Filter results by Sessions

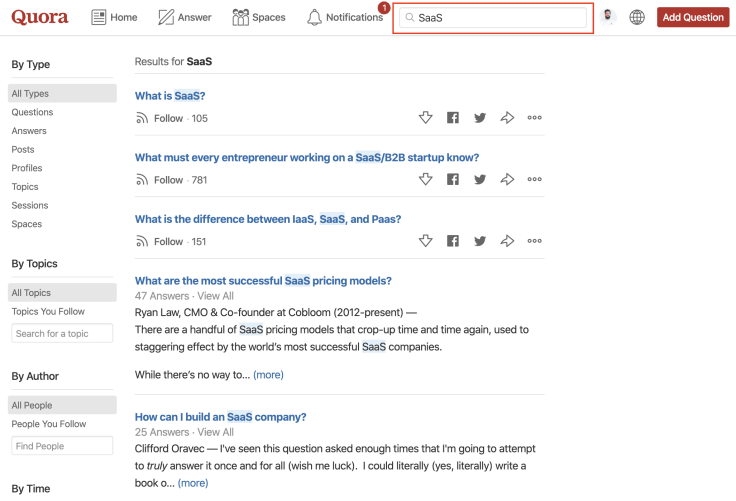(30, 205)
